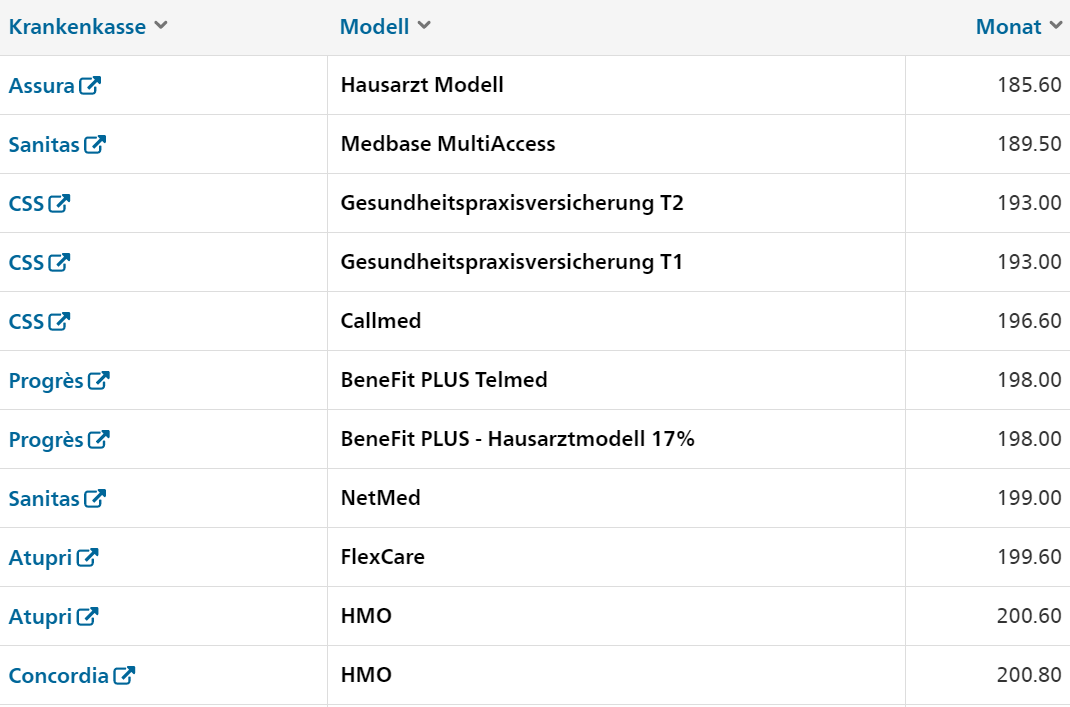Open external link icon beside first Sanitas
Viewport: 1070px width, 707px height.
95,144
